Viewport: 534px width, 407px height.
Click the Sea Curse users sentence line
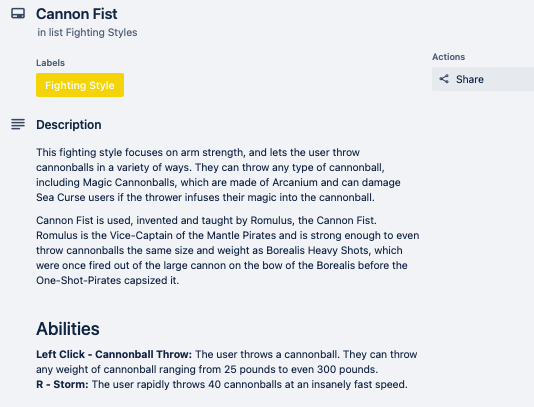pos(205,197)
